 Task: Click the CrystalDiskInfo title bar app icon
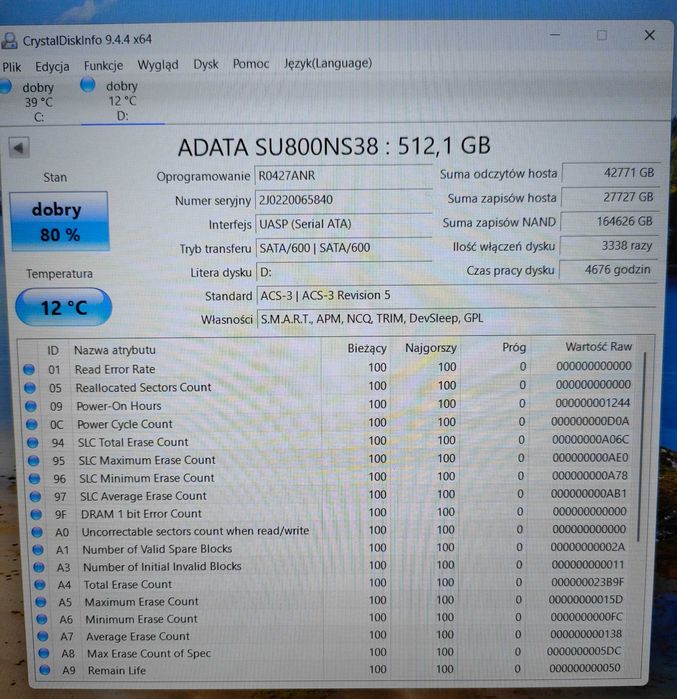[10, 41]
